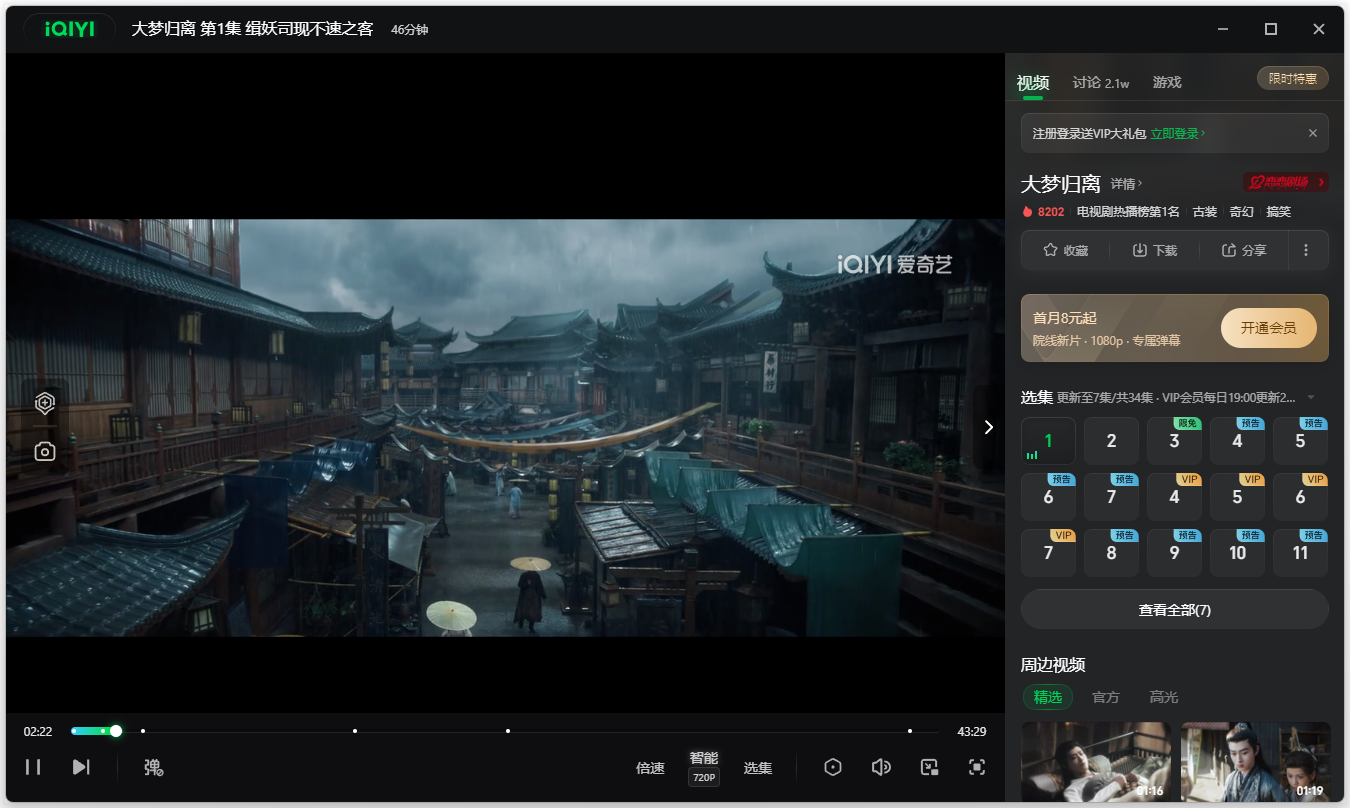1350x808 pixels.
Task: Download the video via 下载
Action: point(1154,250)
